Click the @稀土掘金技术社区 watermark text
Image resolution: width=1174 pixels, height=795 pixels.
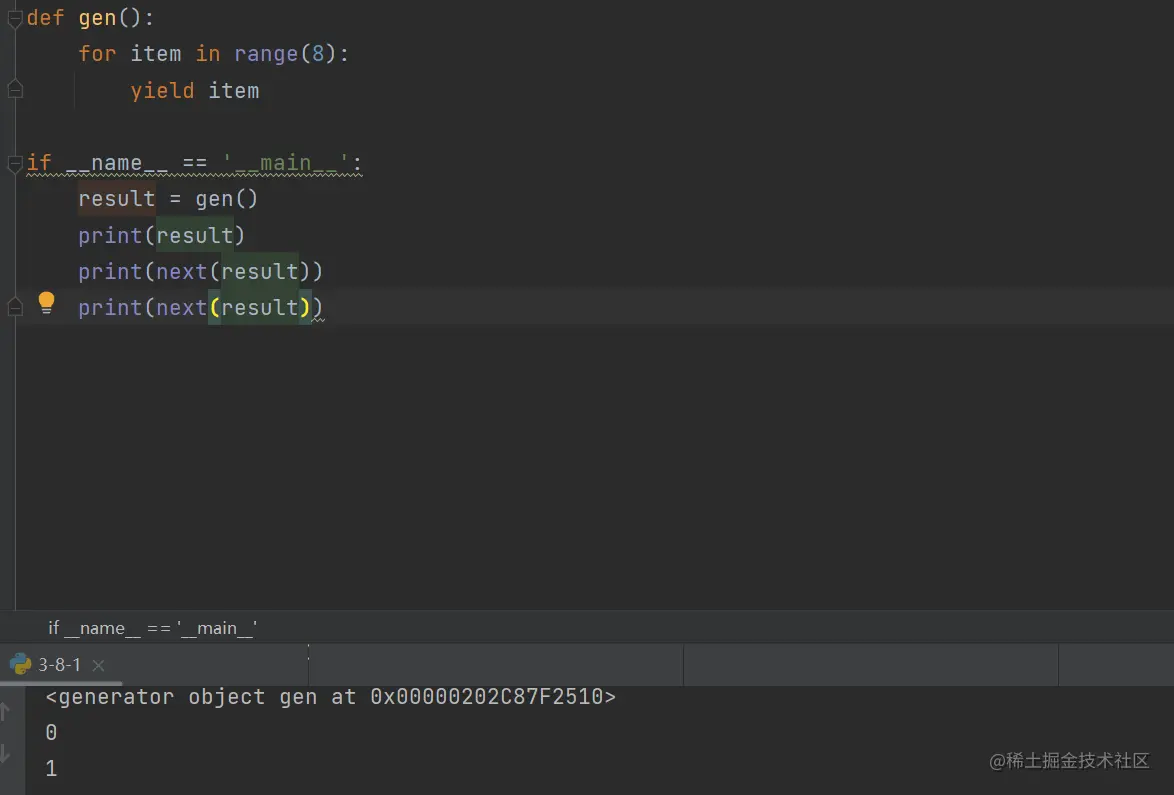1068,761
